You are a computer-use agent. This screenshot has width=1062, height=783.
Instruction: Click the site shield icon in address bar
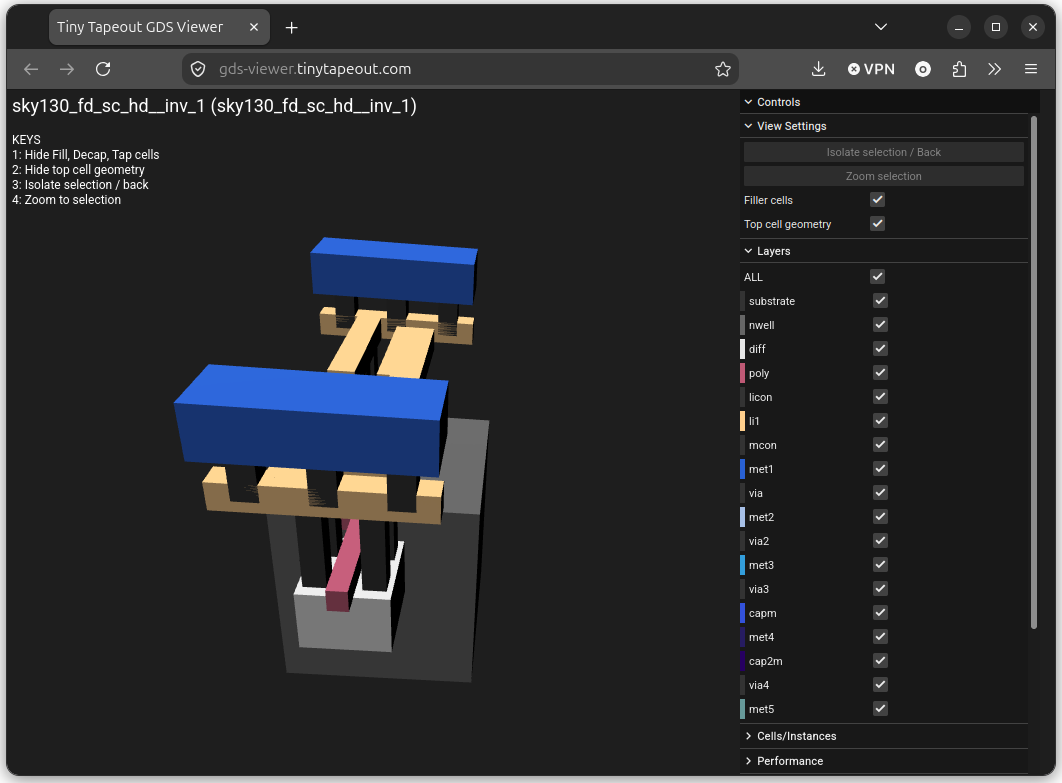pyautogui.click(x=198, y=69)
